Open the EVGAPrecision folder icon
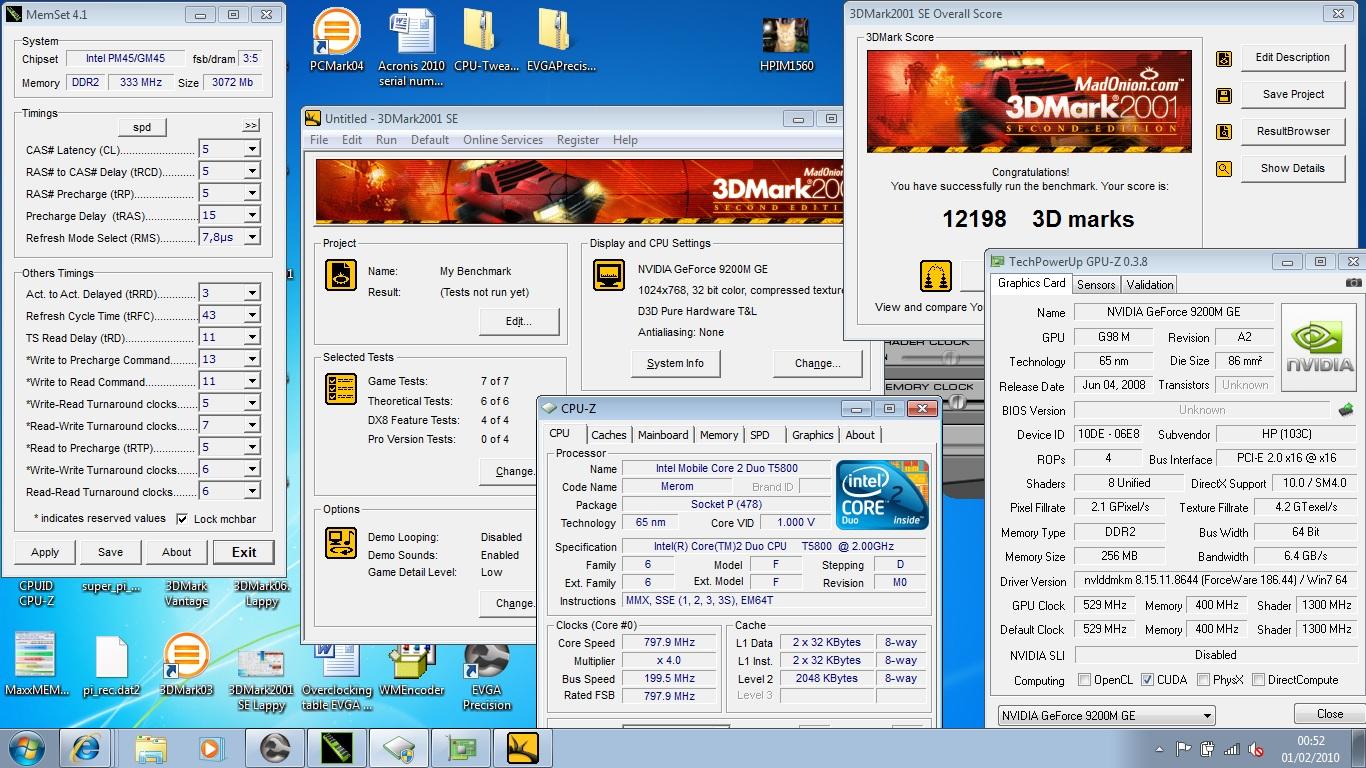Screen dimensions: 1366x768 coord(560,40)
